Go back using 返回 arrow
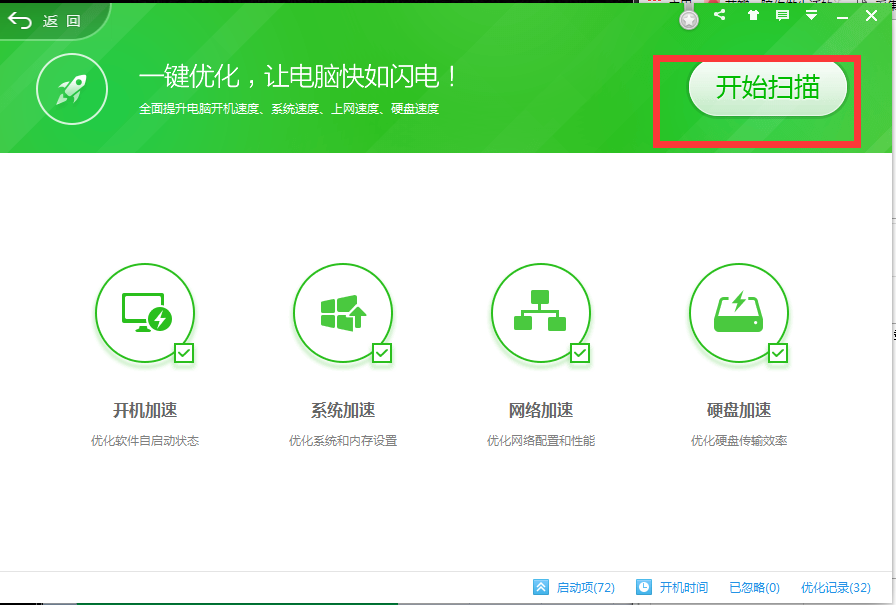896x605 pixels. click(x=45, y=21)
